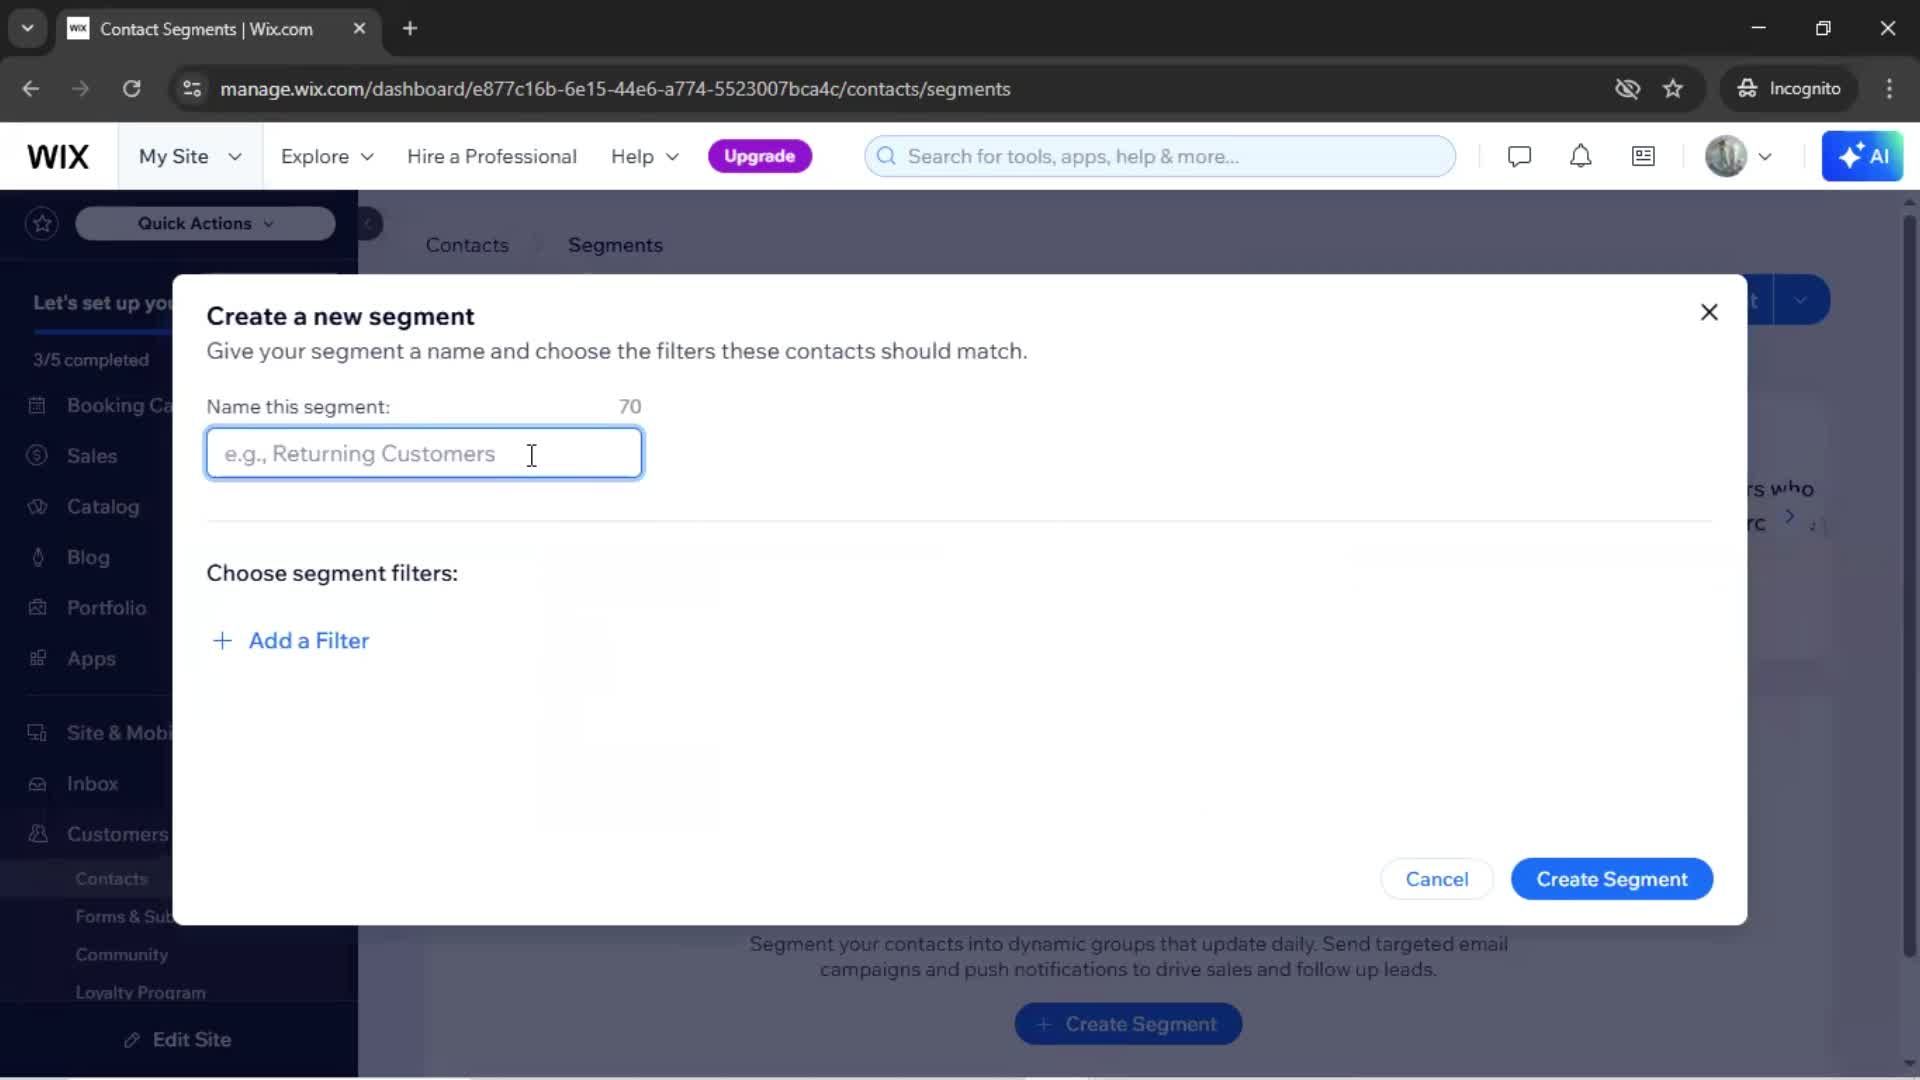Select Loyalty Program sidebar item
Image resolution: width=1920 pixels, height=1080 pixels.
[x=140, y=993]
